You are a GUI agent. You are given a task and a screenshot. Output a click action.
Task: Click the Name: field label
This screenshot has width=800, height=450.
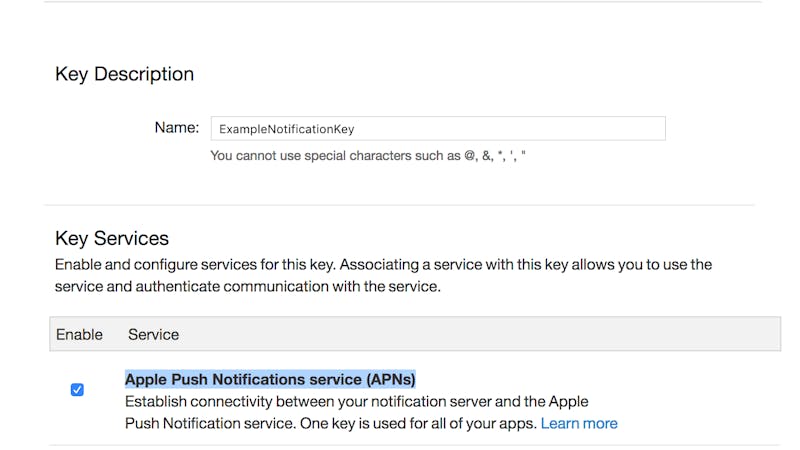click(x=177, y=128)
